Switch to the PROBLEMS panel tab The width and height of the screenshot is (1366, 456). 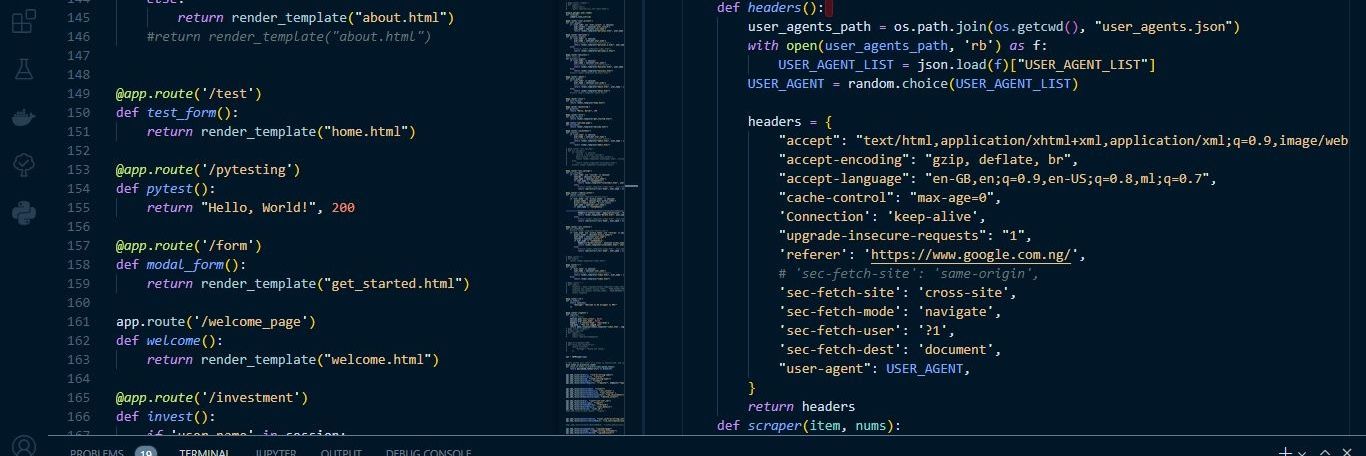click(x=97, y=452)
